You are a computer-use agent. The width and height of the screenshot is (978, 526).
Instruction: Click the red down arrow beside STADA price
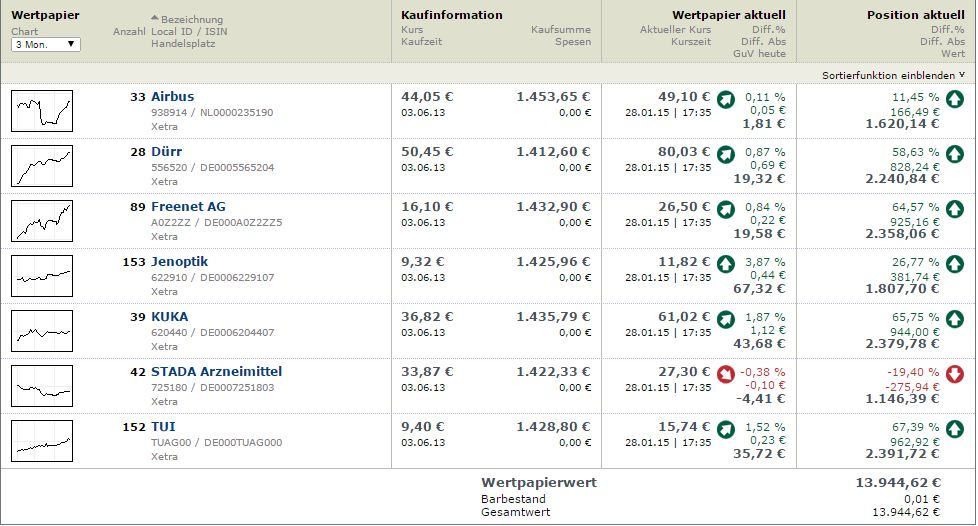(x=726, y=374)
